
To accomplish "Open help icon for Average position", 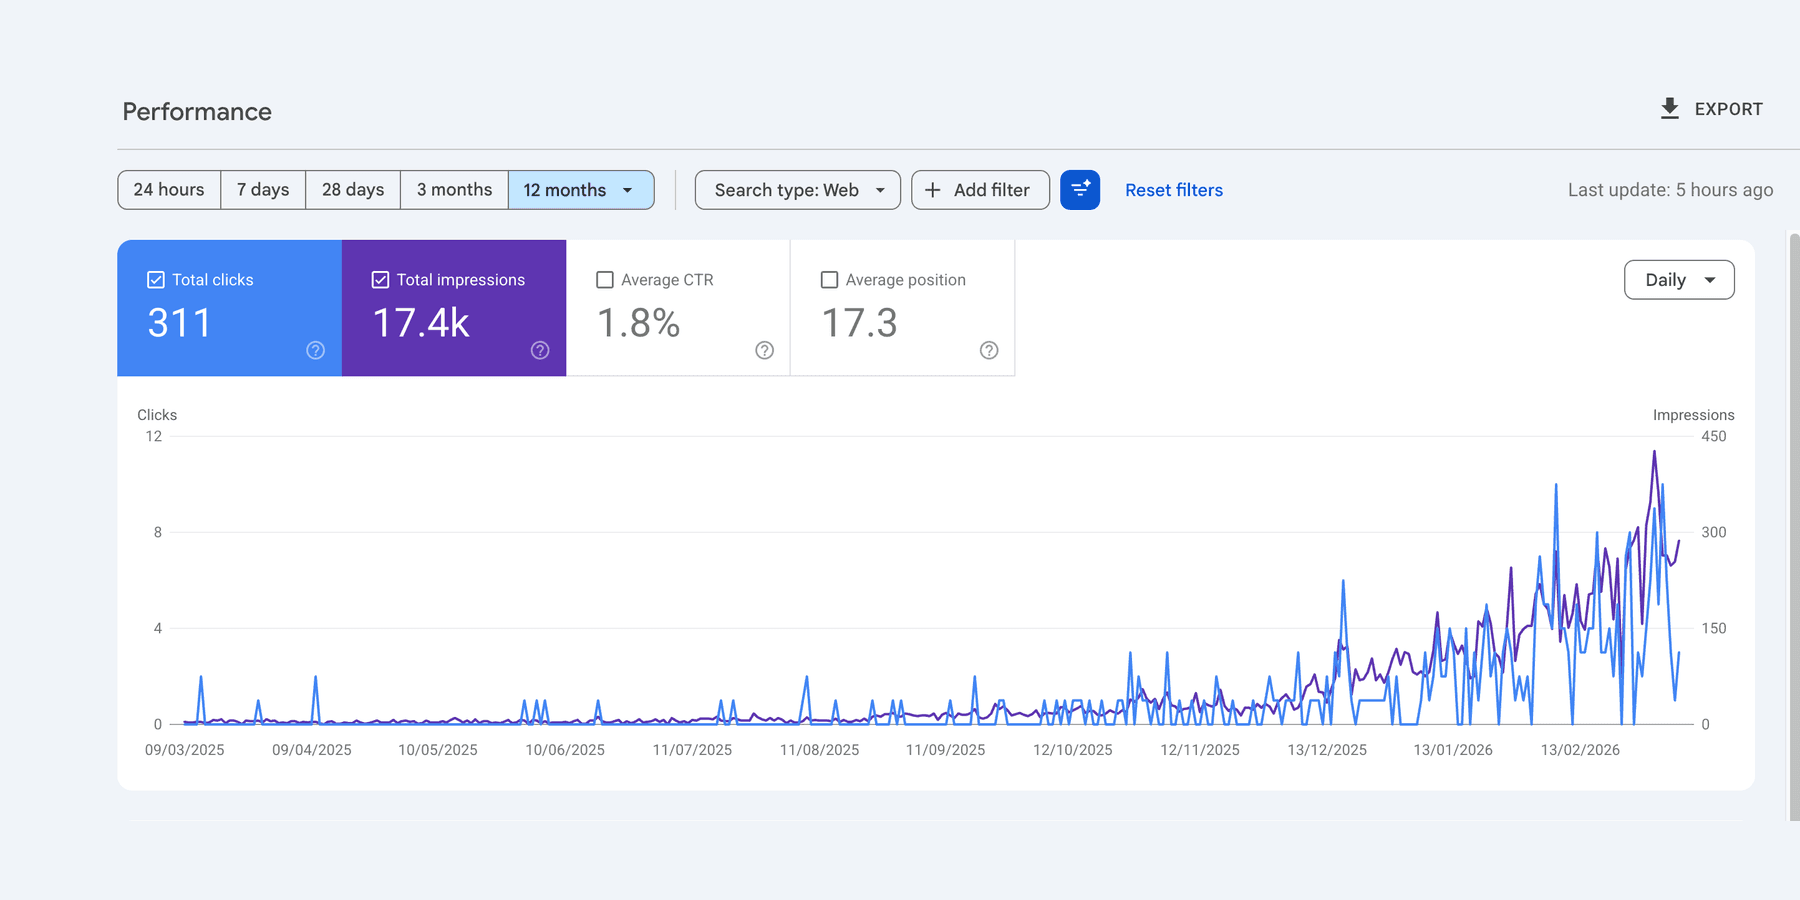I will point(989,350).
